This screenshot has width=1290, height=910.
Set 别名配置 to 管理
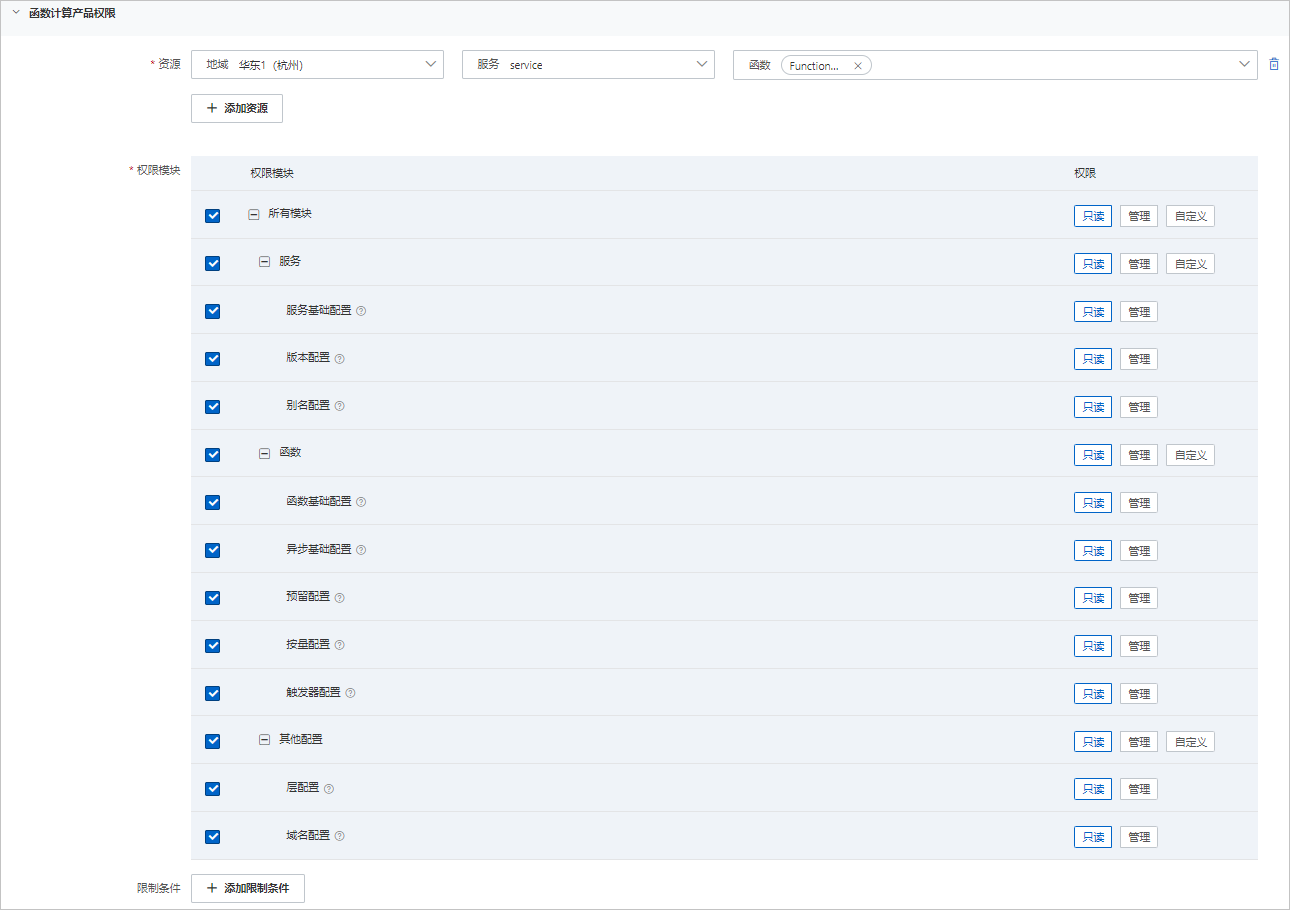pyautogui.click(x=1139, y=407)
